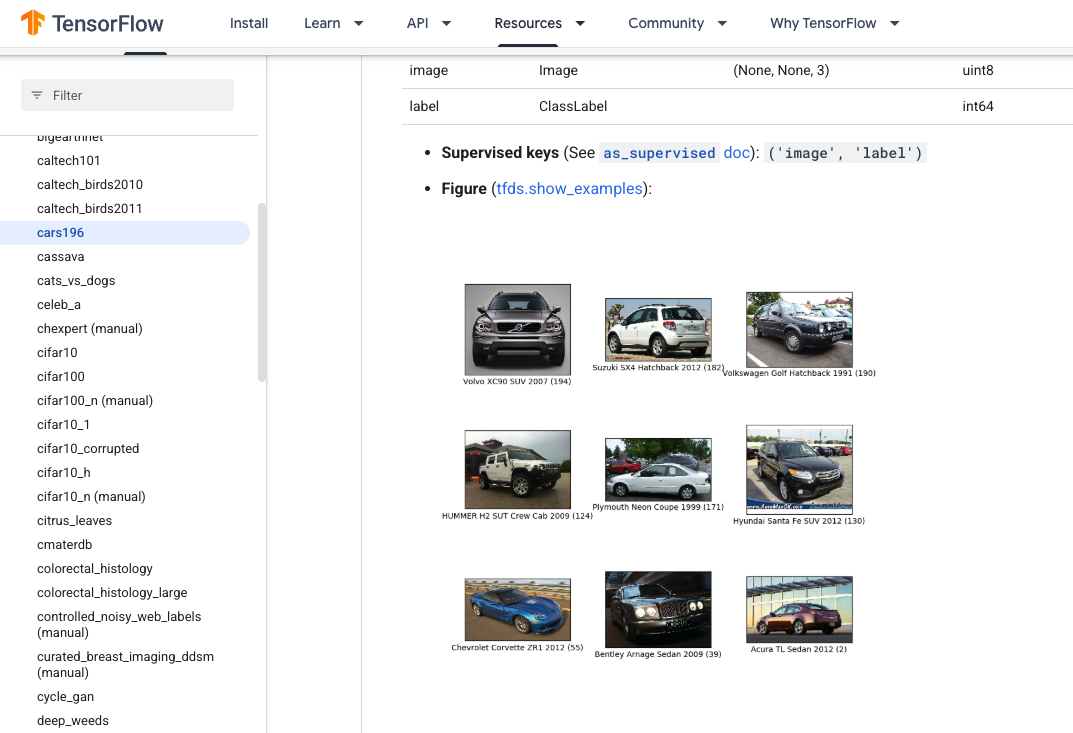Screen dimensions: 1073x733
Task: Click the TensorFlow logo
Action: pos(92,23)
